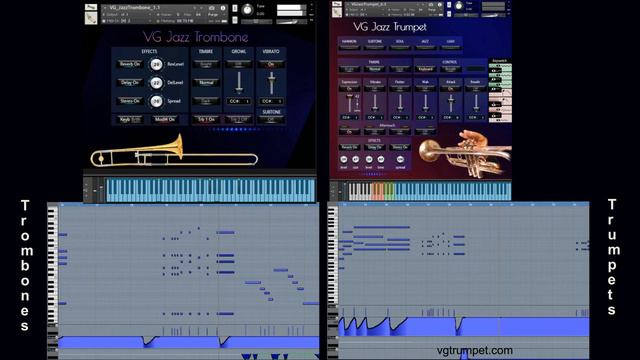Toggle Stereo On in the trumpet effects
Screen dimensions: 640x360
click(x=400, y=147)
